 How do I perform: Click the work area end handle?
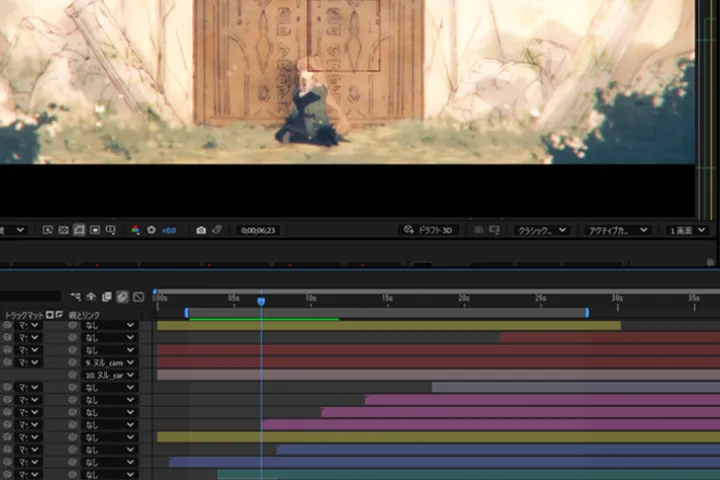[587, 313]
